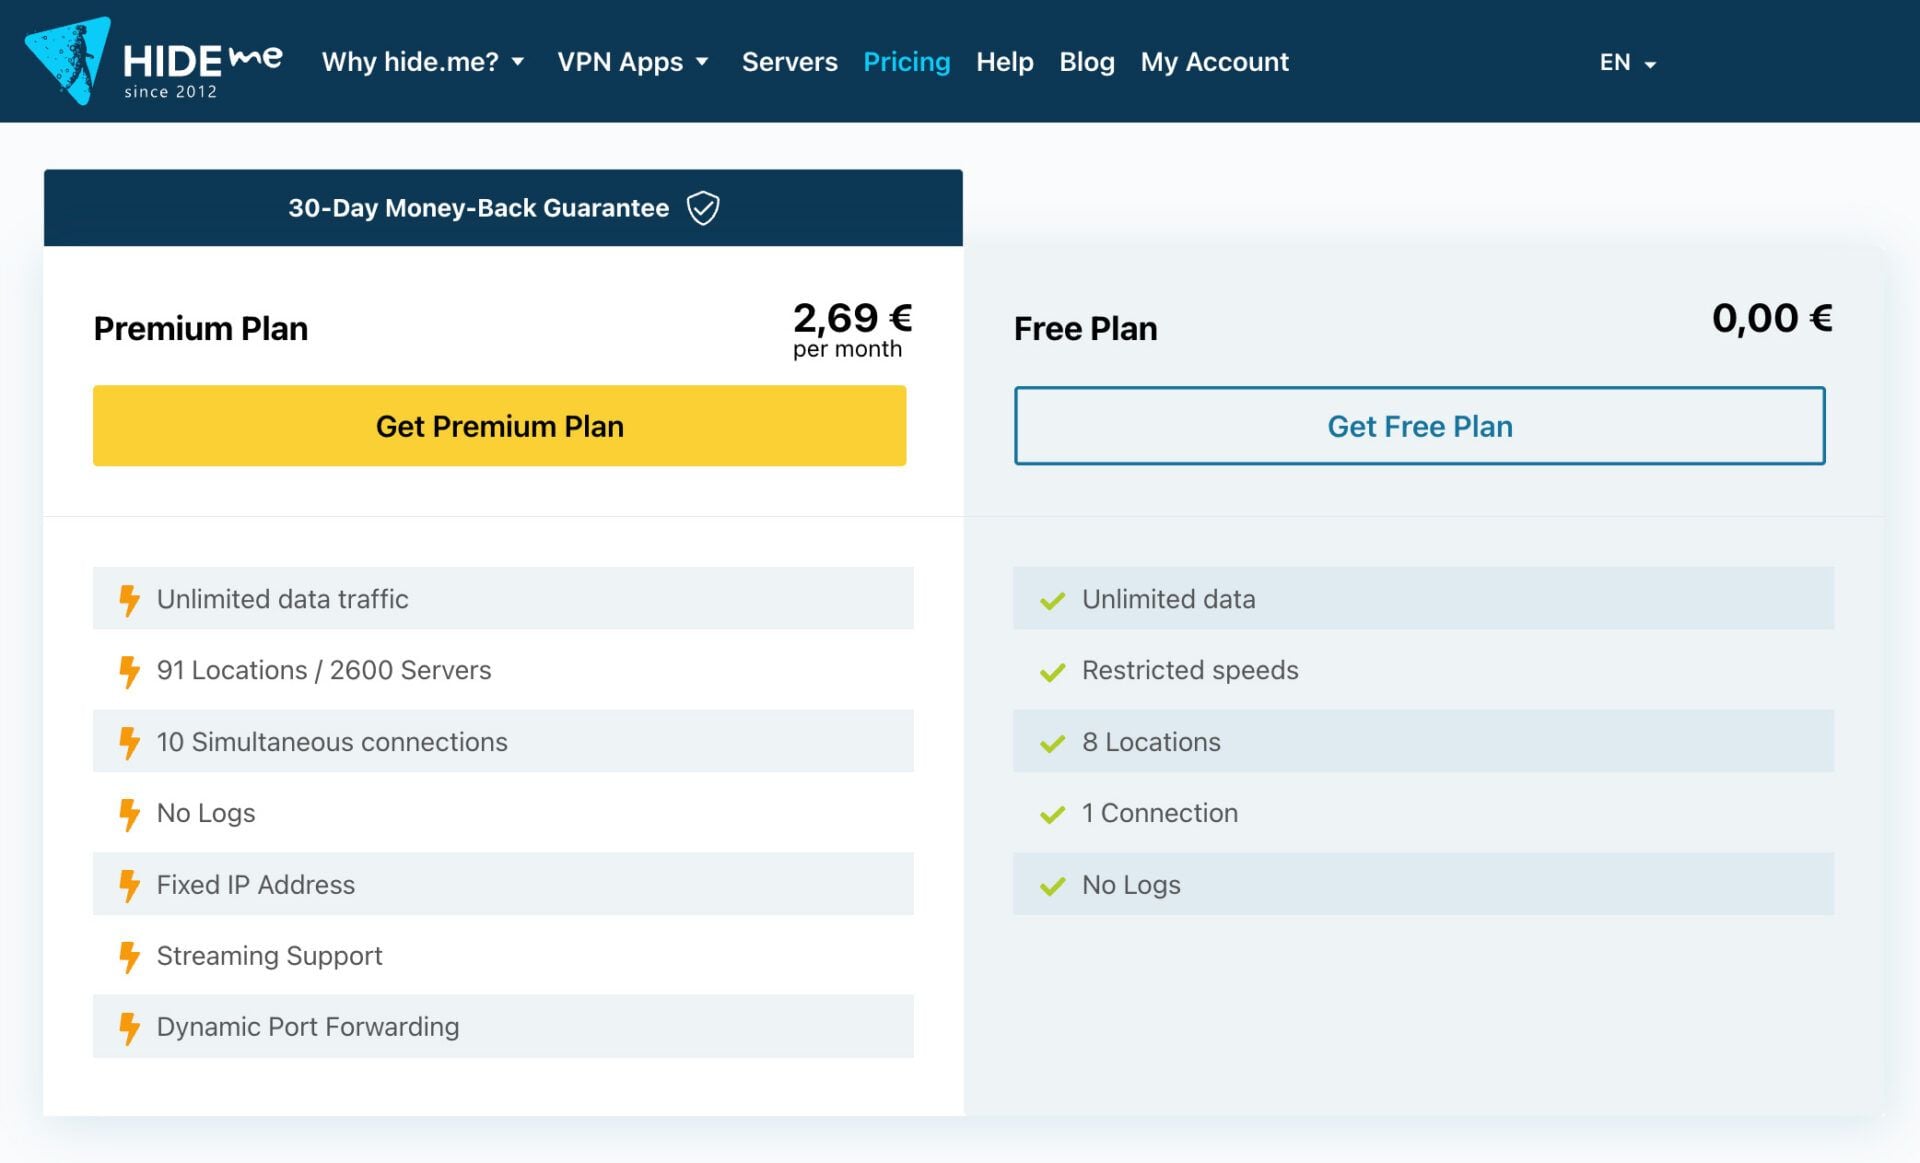This screenshot has height=1163, width=1920.
Task: Click the checkmark beside Restricted speeds
Action: coord(1051,671)
